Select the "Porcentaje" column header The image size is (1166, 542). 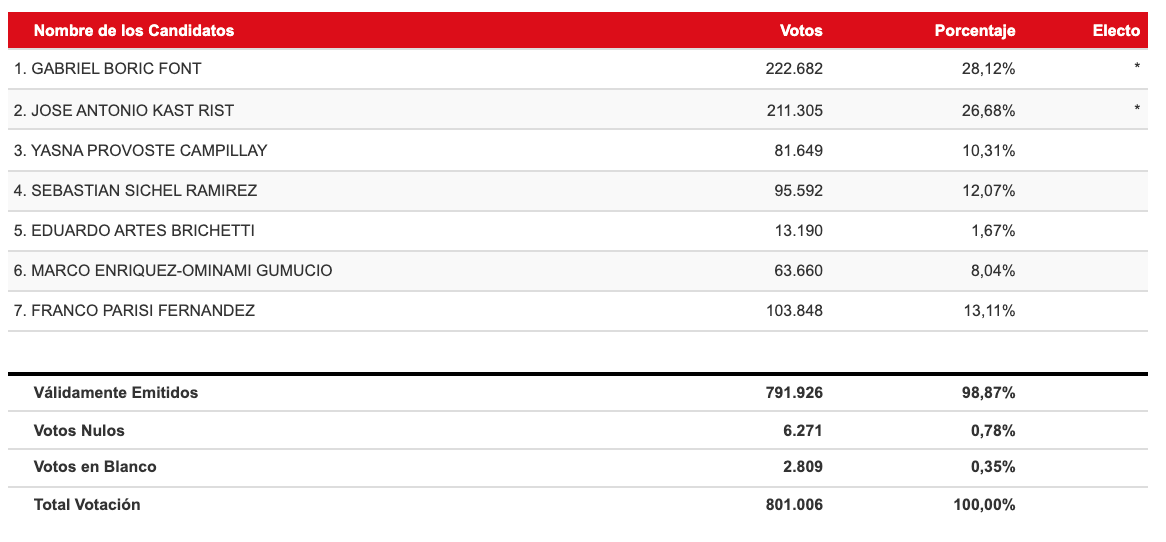974,30
